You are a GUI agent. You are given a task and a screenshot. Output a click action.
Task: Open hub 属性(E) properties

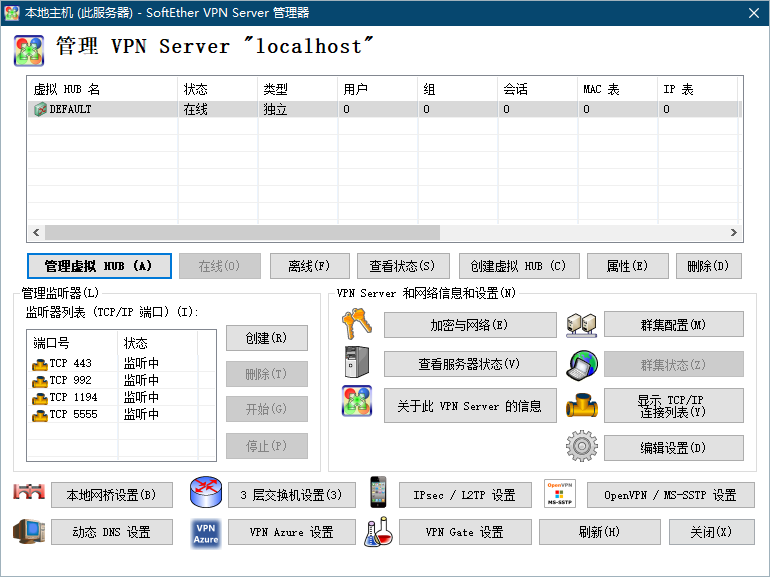click(628, 266)
